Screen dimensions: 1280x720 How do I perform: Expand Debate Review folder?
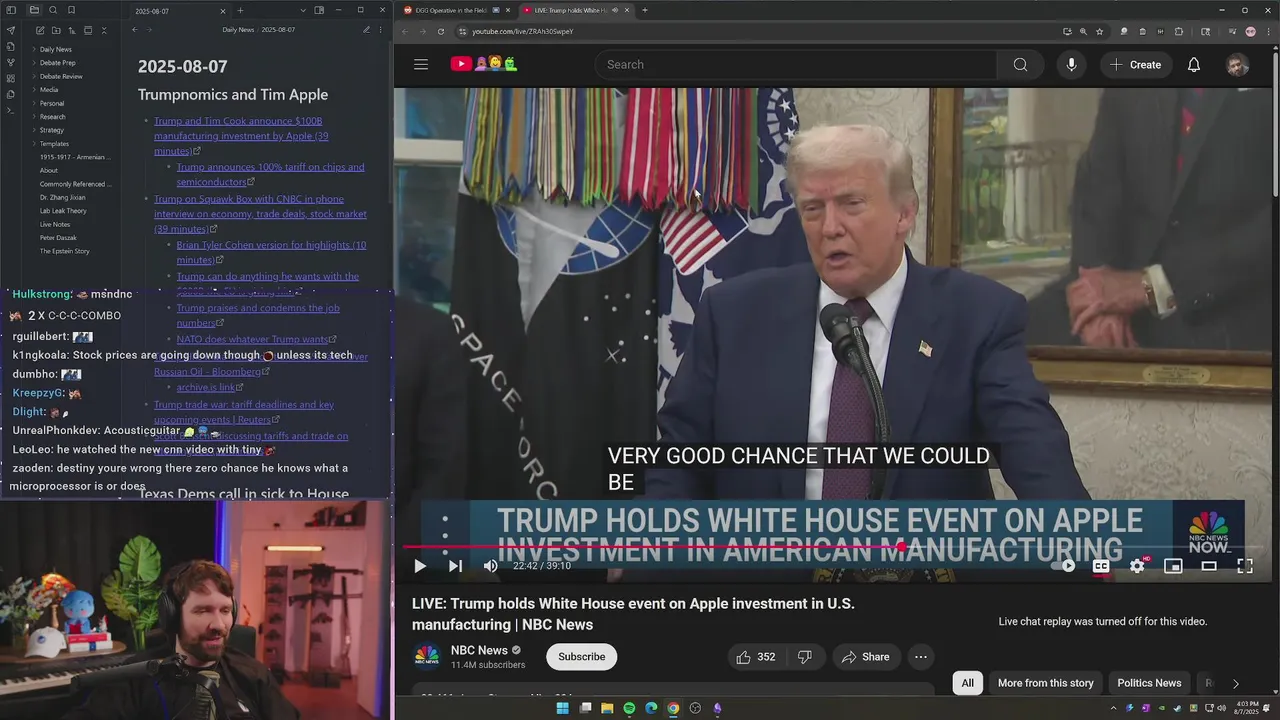coord(60,76)
